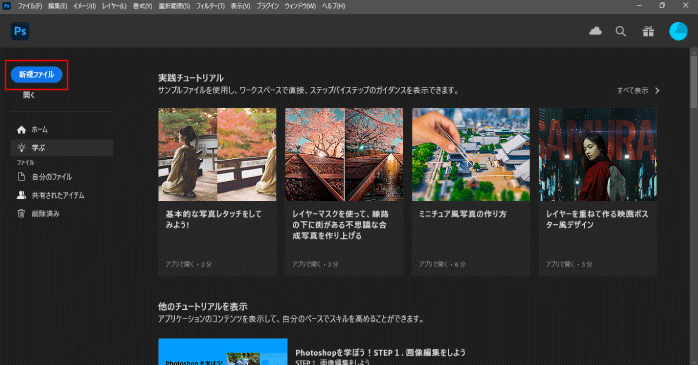Open the 表示(V) menu

[240, 6]
